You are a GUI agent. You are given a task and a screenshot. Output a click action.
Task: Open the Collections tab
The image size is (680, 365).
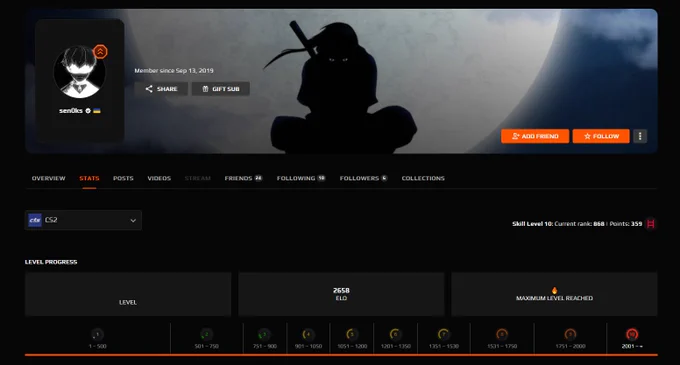coord(423,178)
